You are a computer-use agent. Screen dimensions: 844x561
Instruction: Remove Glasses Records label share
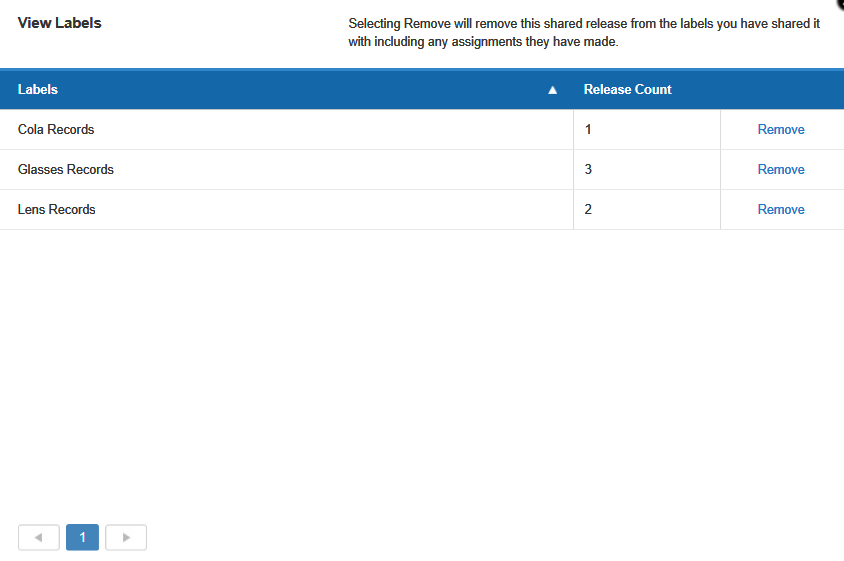[780, 170]
